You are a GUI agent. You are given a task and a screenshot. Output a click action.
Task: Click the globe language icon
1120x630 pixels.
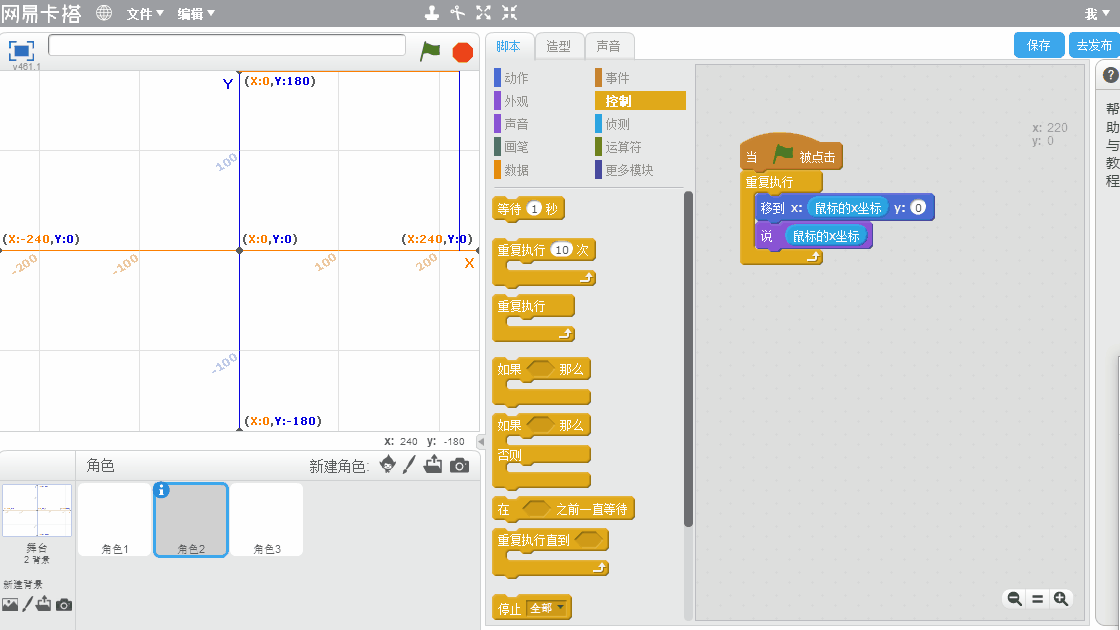click(x=104, y=13)
